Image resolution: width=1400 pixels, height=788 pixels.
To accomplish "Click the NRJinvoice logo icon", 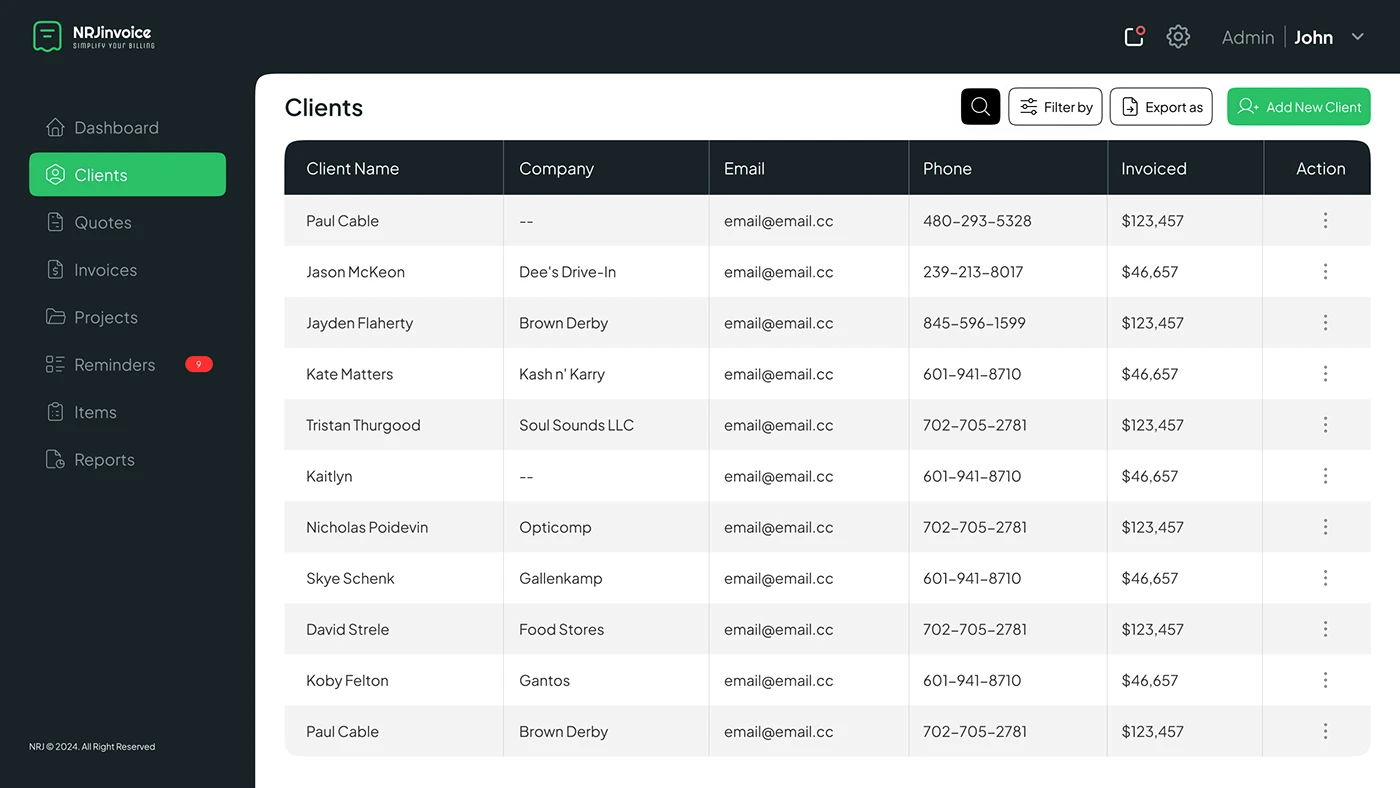I will (47, 37).
